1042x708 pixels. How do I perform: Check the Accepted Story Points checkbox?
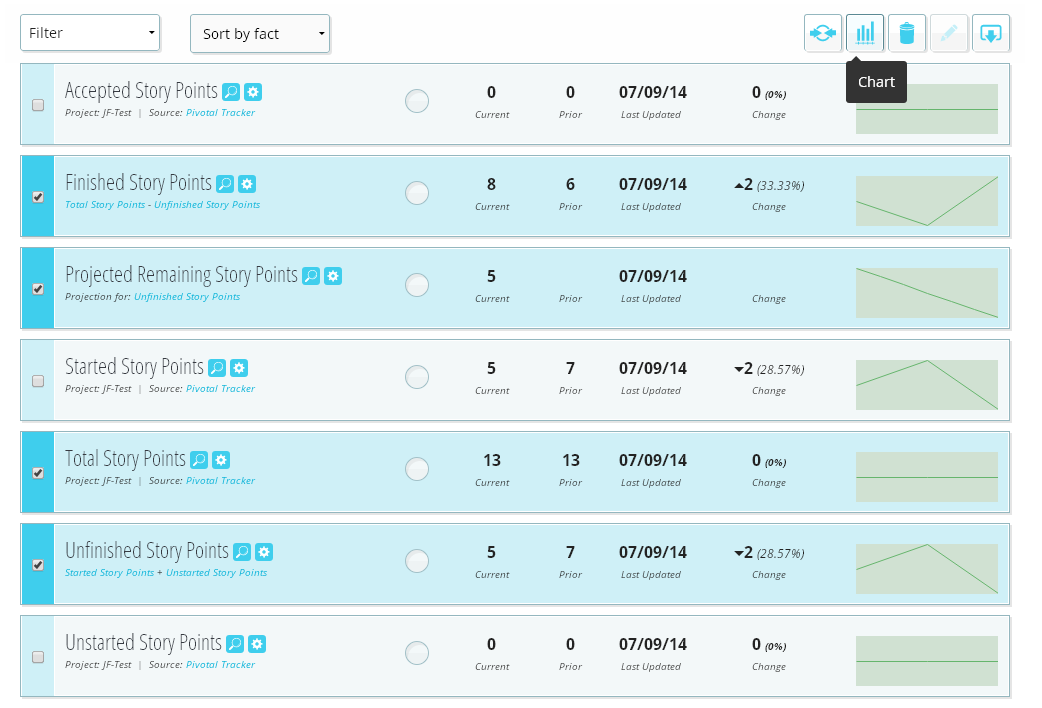pyautogui.click(x=38, y=105)
